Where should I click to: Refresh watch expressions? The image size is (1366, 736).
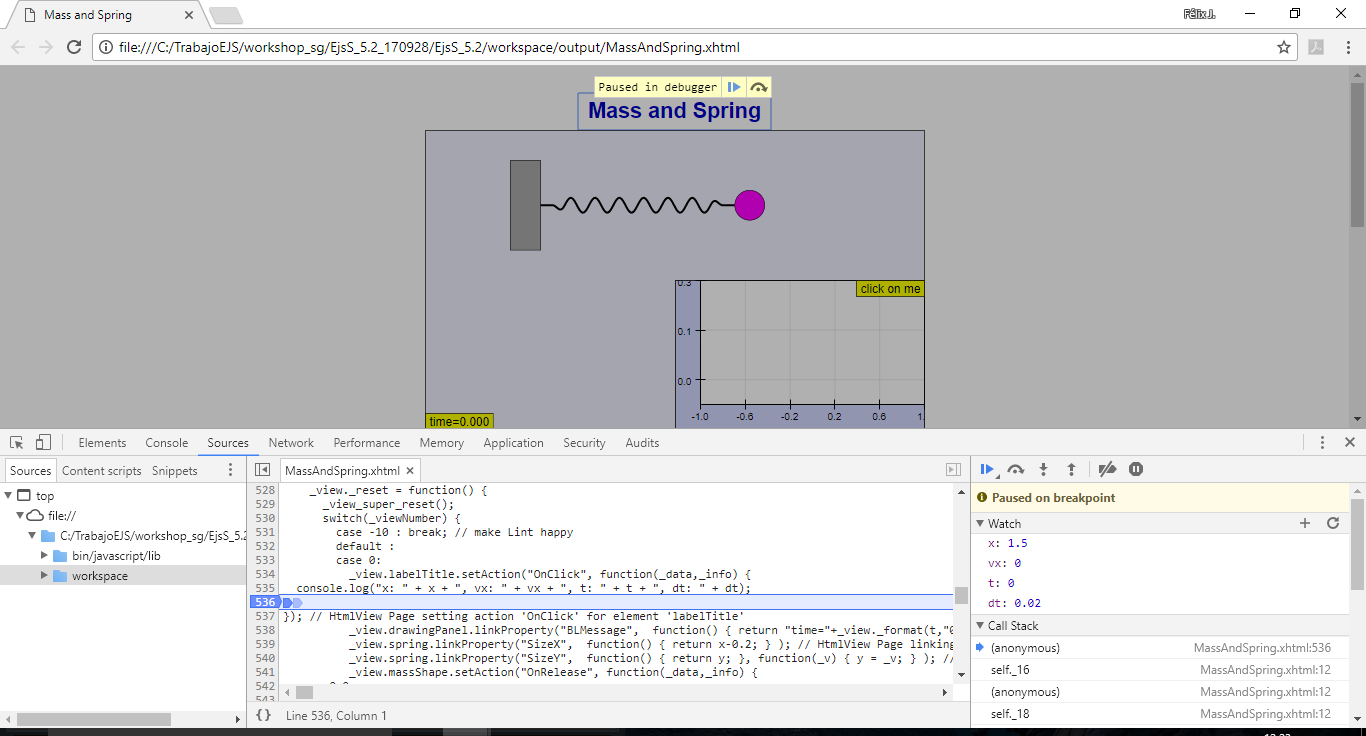[x=1332, y=523]
